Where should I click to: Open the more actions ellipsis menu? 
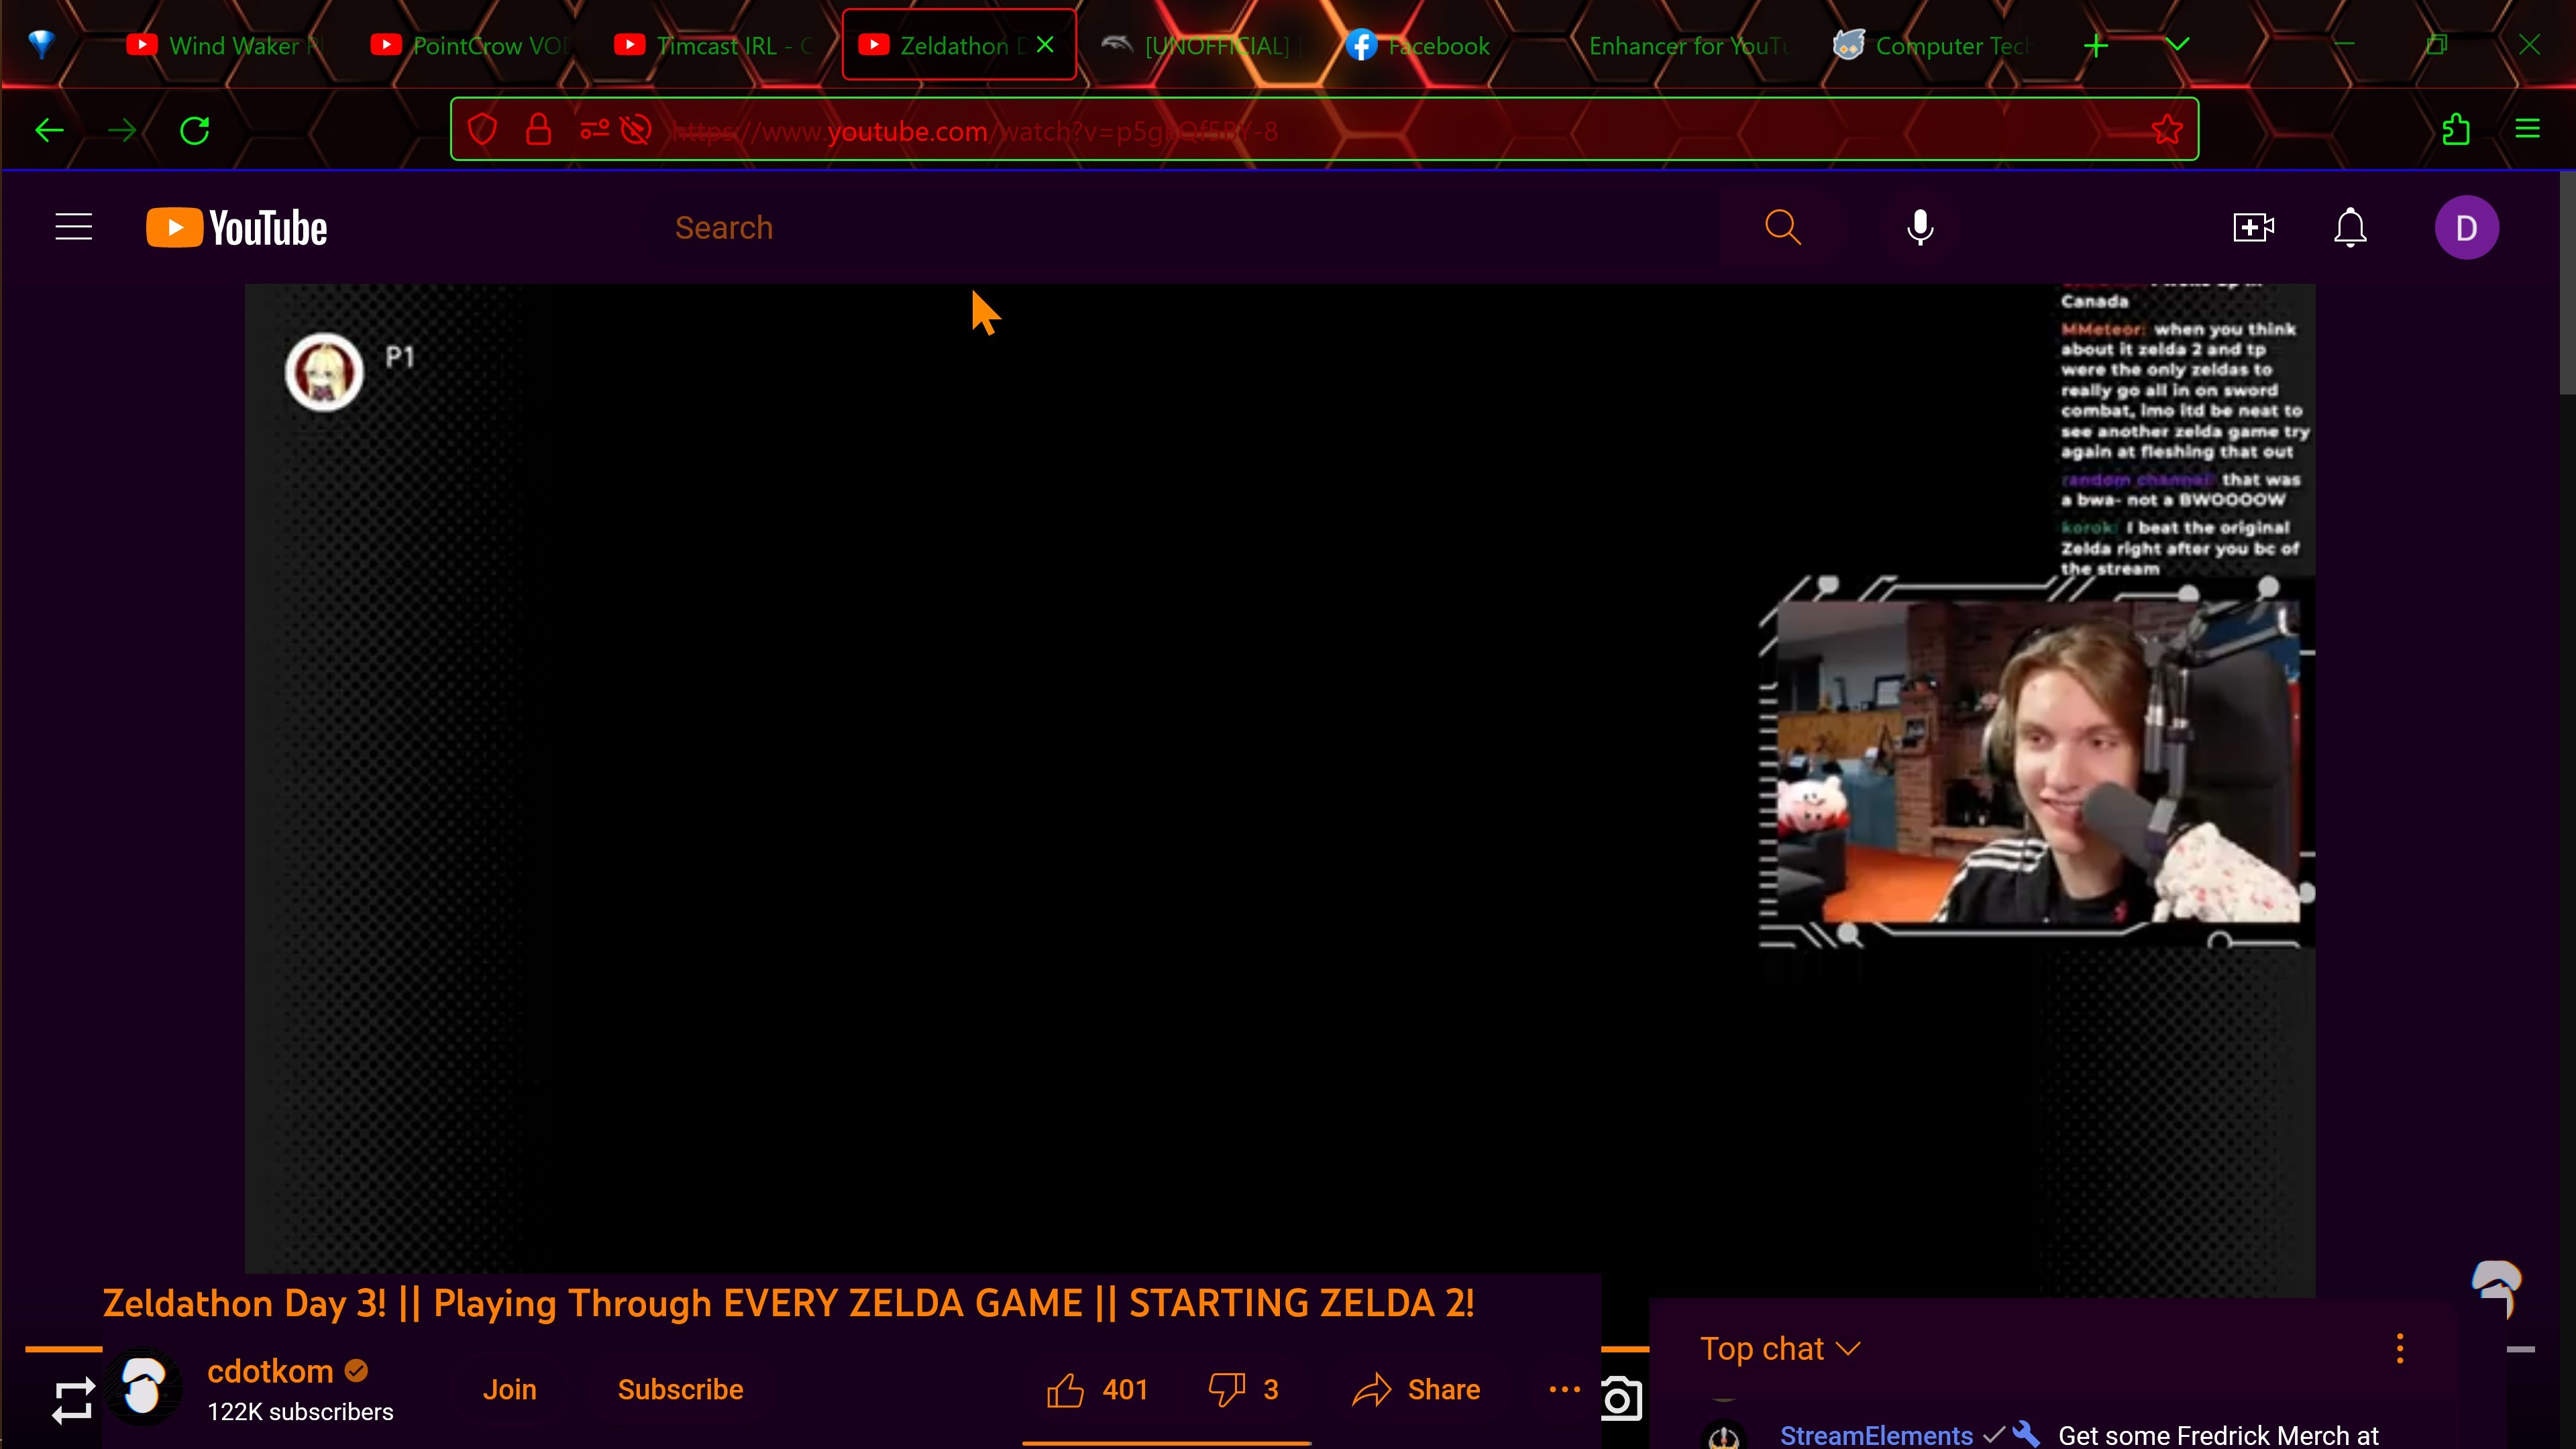(x=1565, y=1390)
